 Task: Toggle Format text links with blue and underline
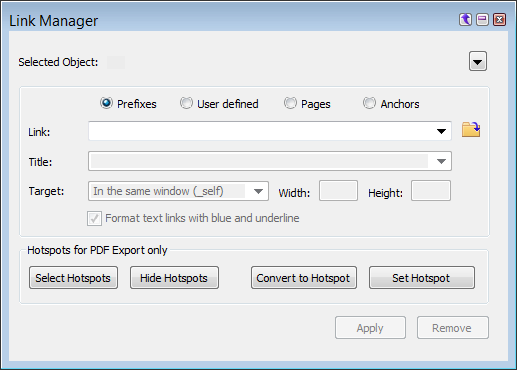(x=94, y=219)
